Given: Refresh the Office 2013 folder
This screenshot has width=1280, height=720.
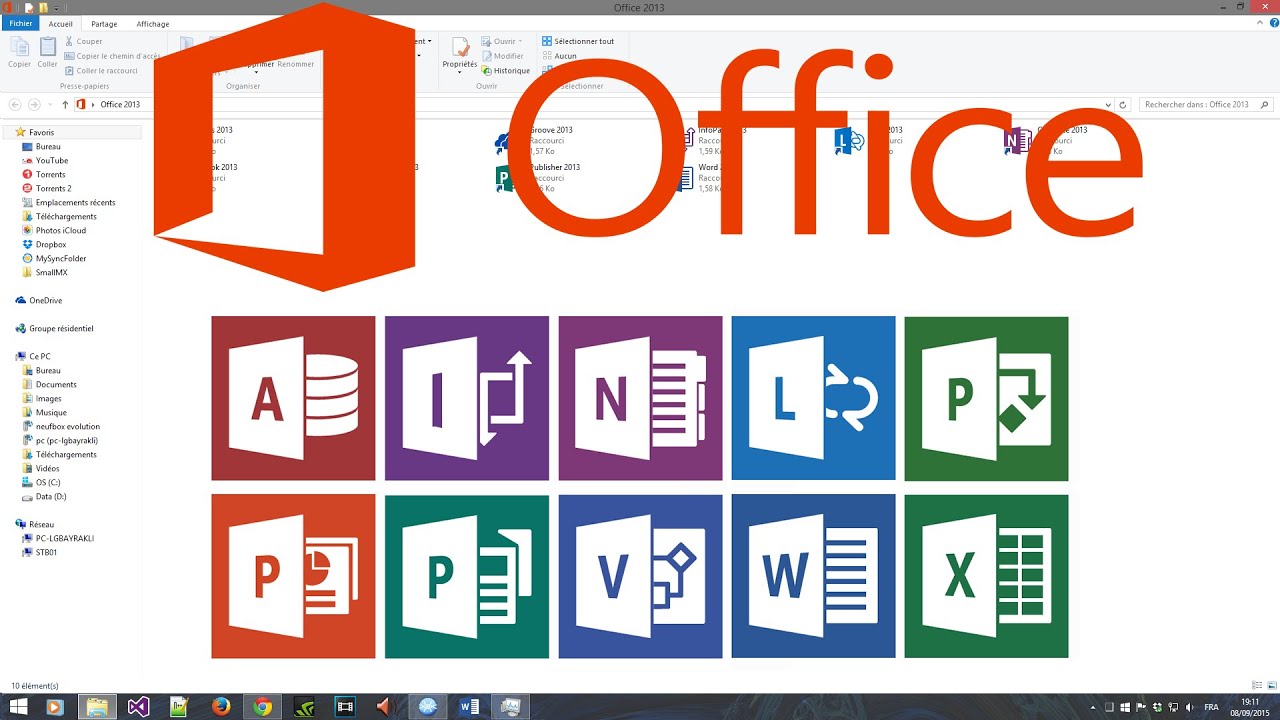Looking at the screenshot, I should [x=1123, y=104].
